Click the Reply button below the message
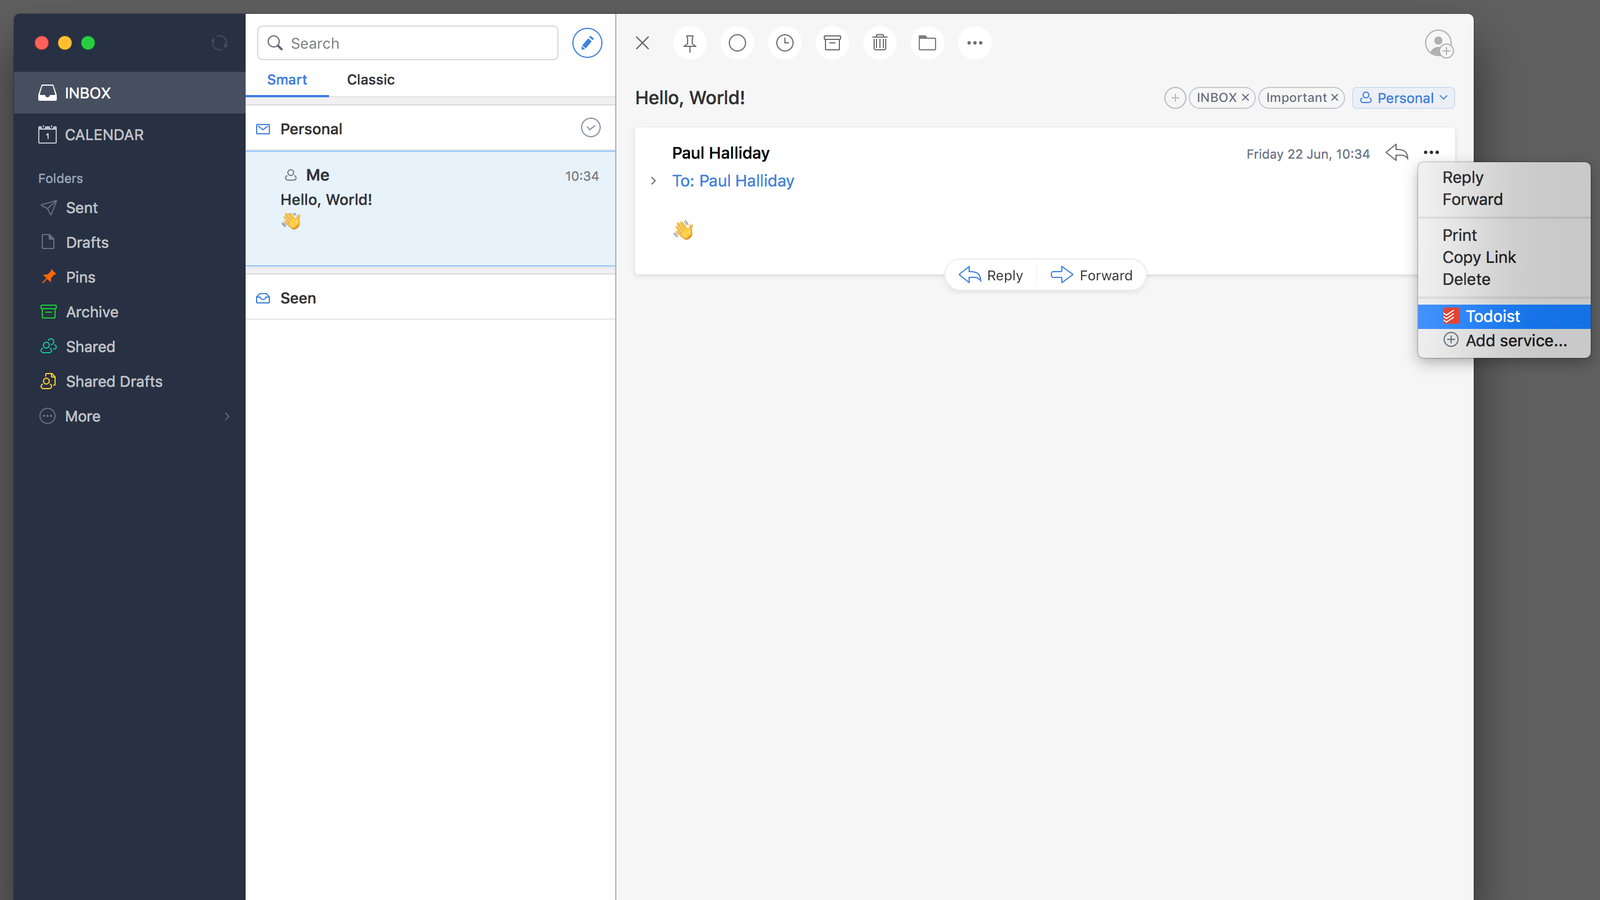 pos(991,275)
